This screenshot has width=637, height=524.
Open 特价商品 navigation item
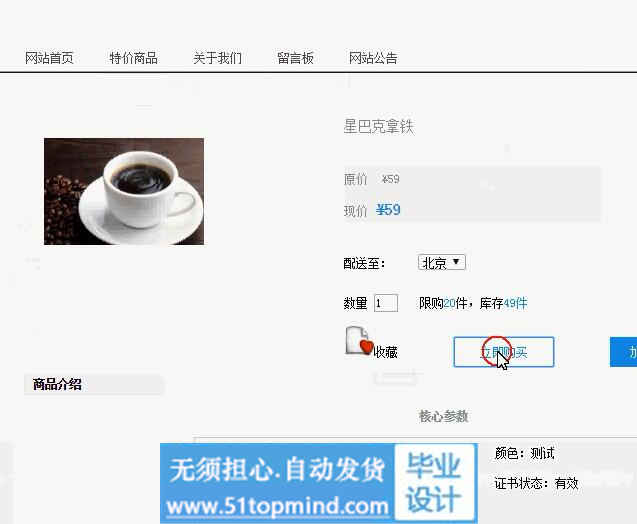coord(133,58)
